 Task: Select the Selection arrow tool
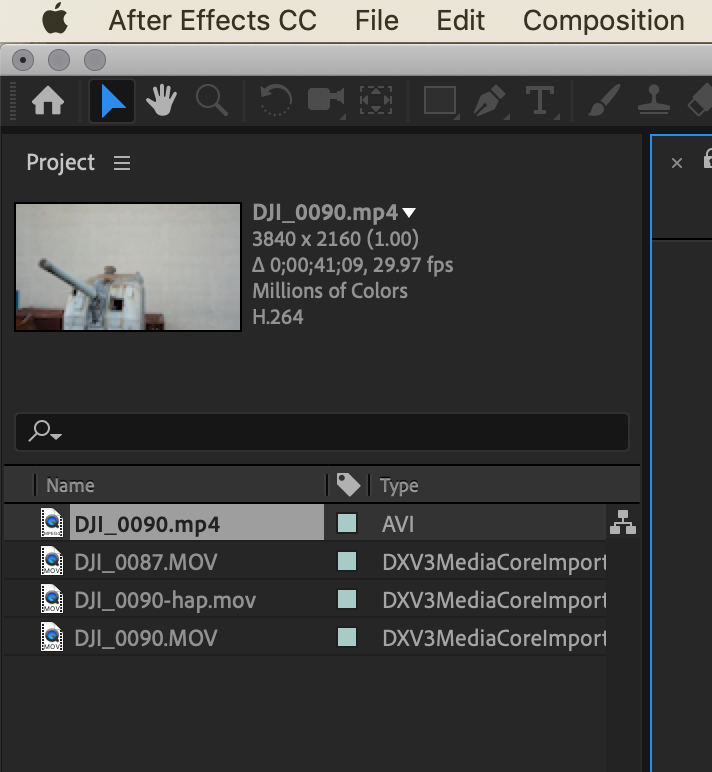click(112, 101)
